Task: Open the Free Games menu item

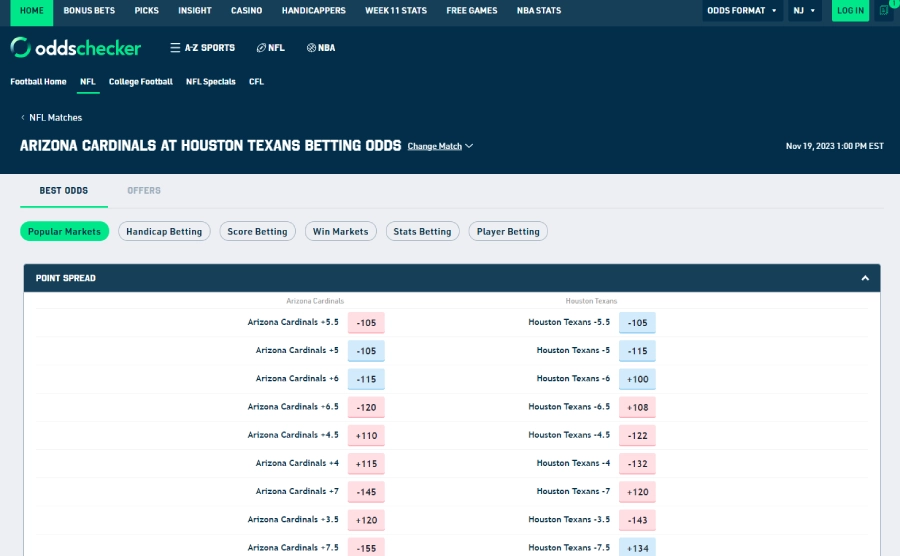Action: point(472,10)
